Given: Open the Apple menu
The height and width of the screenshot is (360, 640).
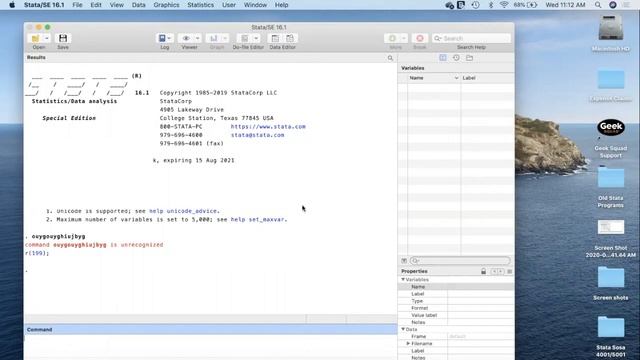Looking at the screenshot, I should 12,5.
